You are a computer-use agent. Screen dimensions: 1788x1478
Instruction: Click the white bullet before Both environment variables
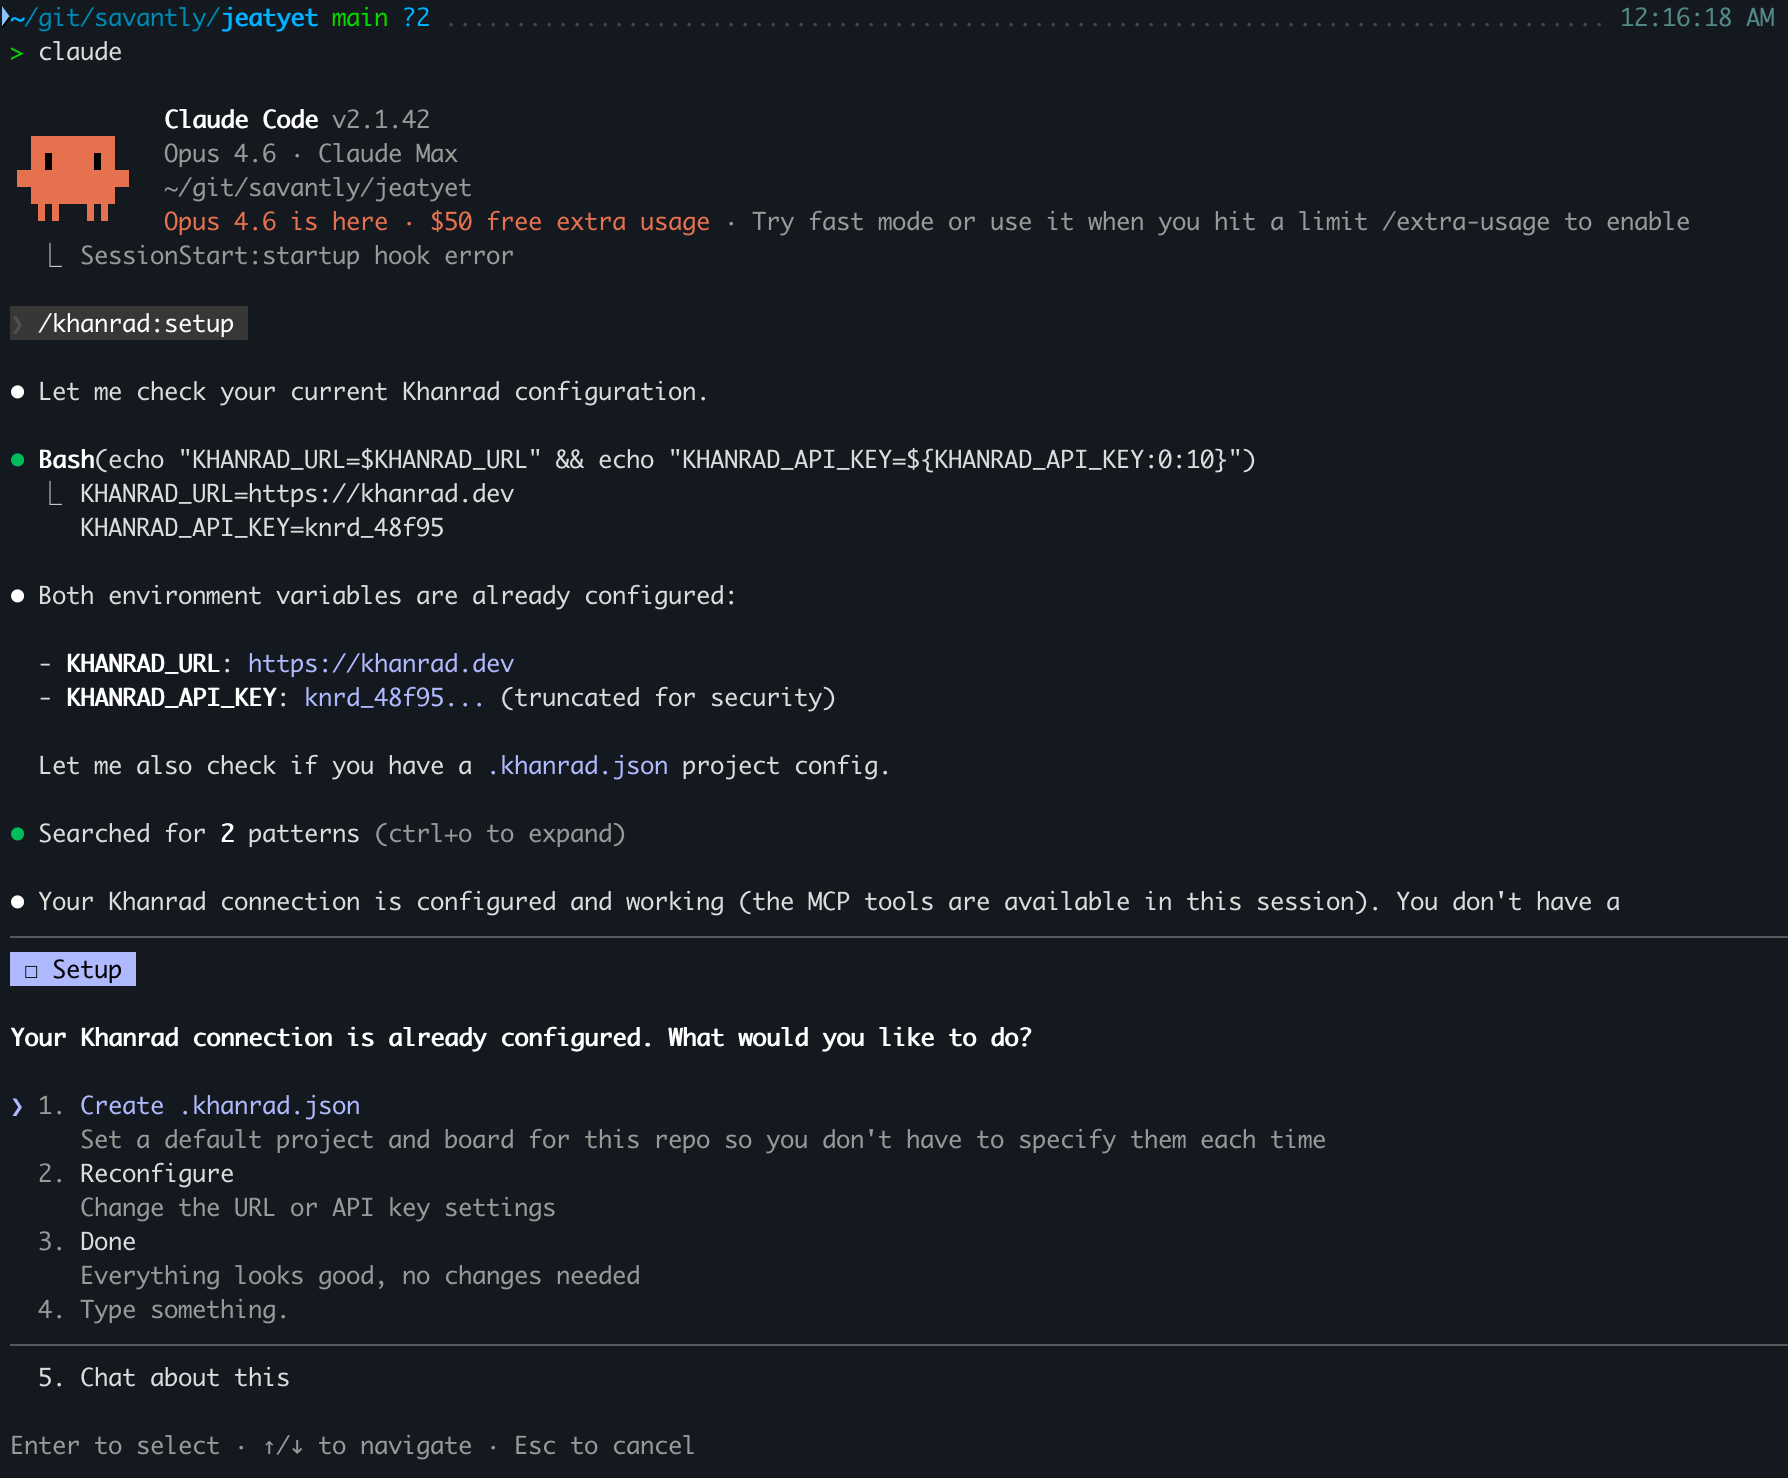point(17,596)
